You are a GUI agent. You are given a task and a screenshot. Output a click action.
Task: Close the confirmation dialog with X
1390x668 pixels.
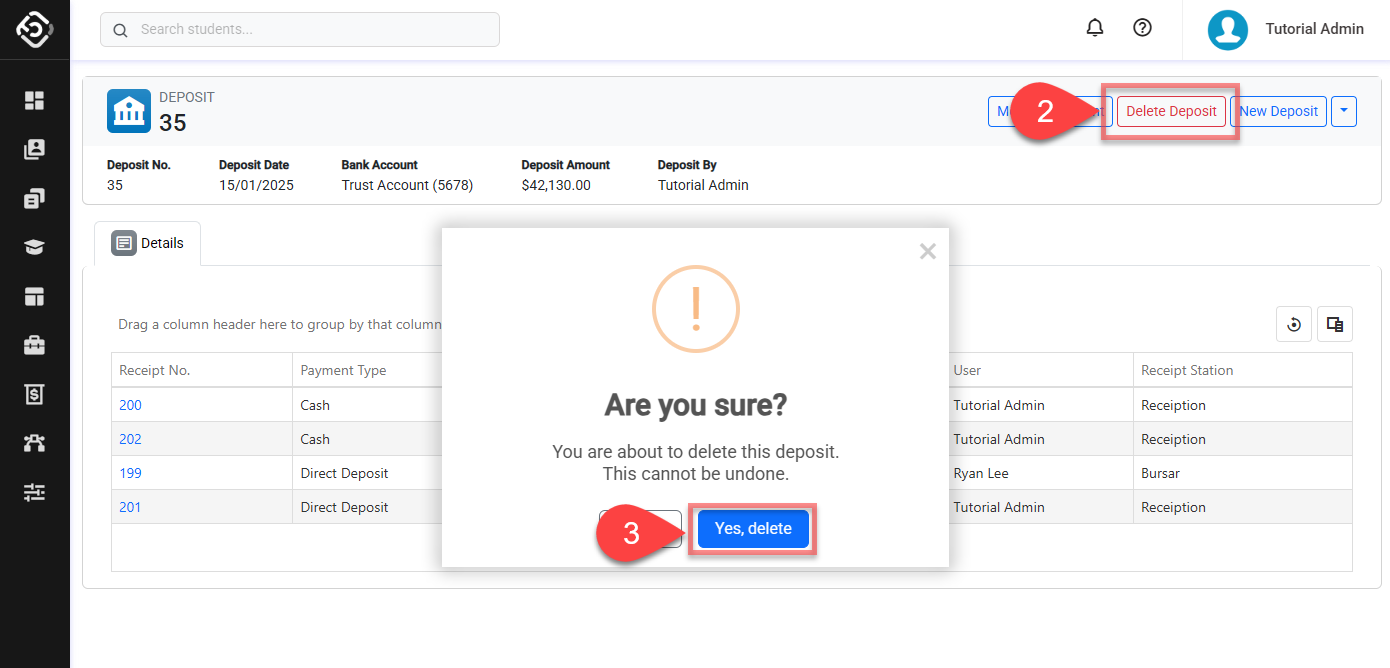927,252
